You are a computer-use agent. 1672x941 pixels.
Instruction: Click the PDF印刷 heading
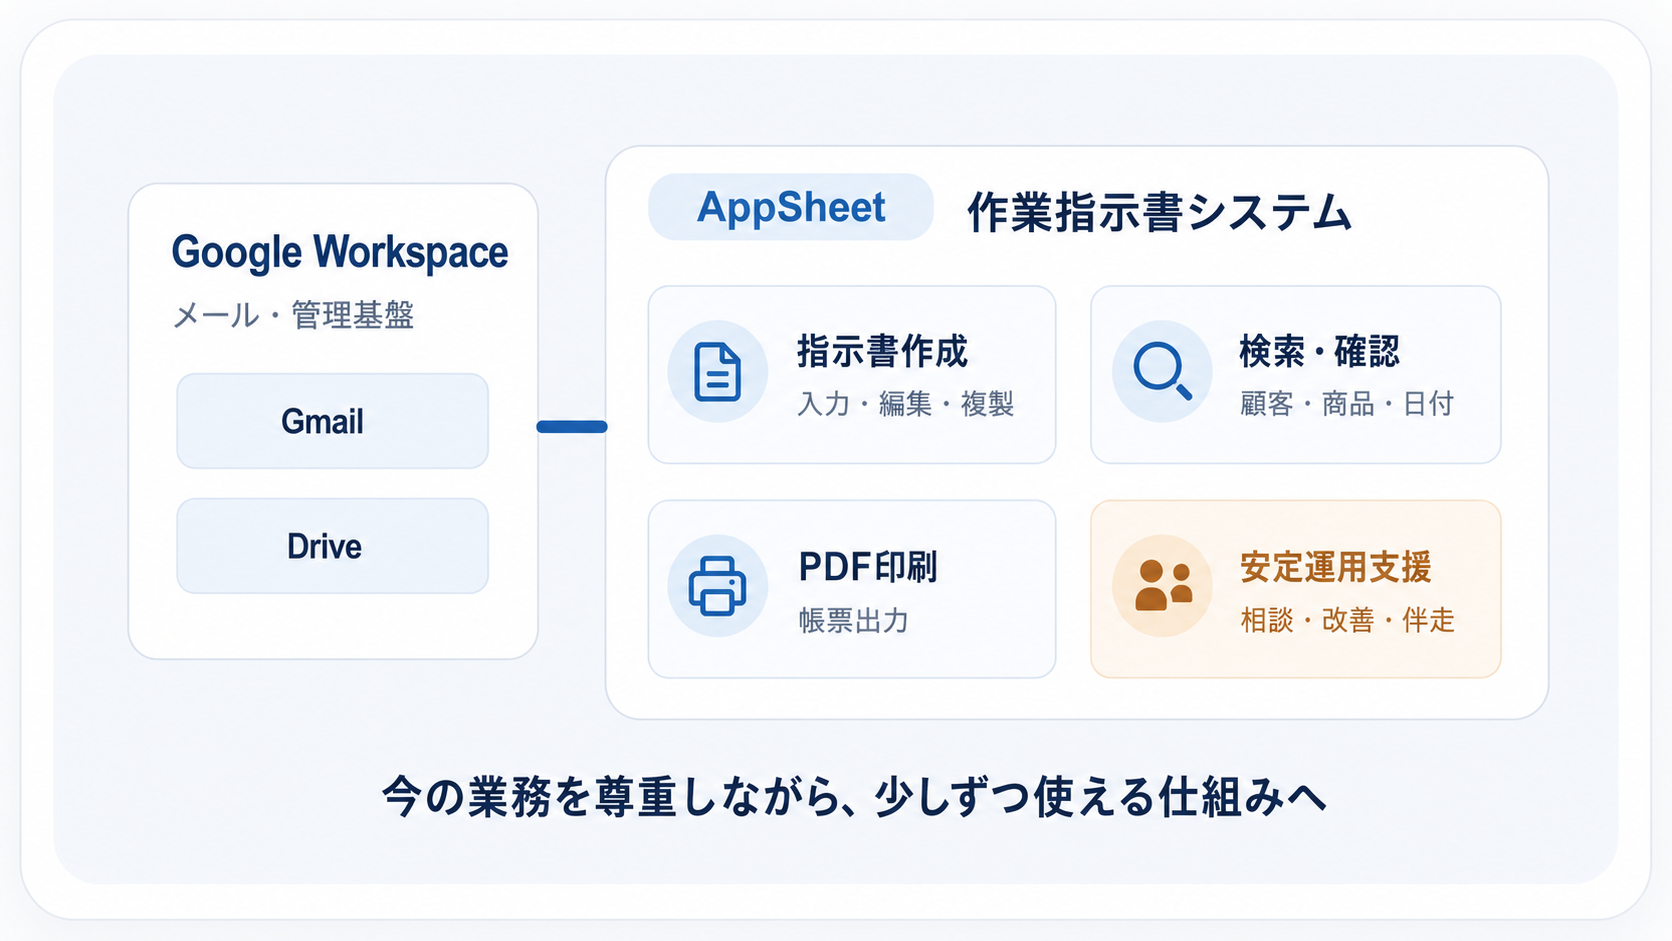pyautogui.click(x=868, y=567)
